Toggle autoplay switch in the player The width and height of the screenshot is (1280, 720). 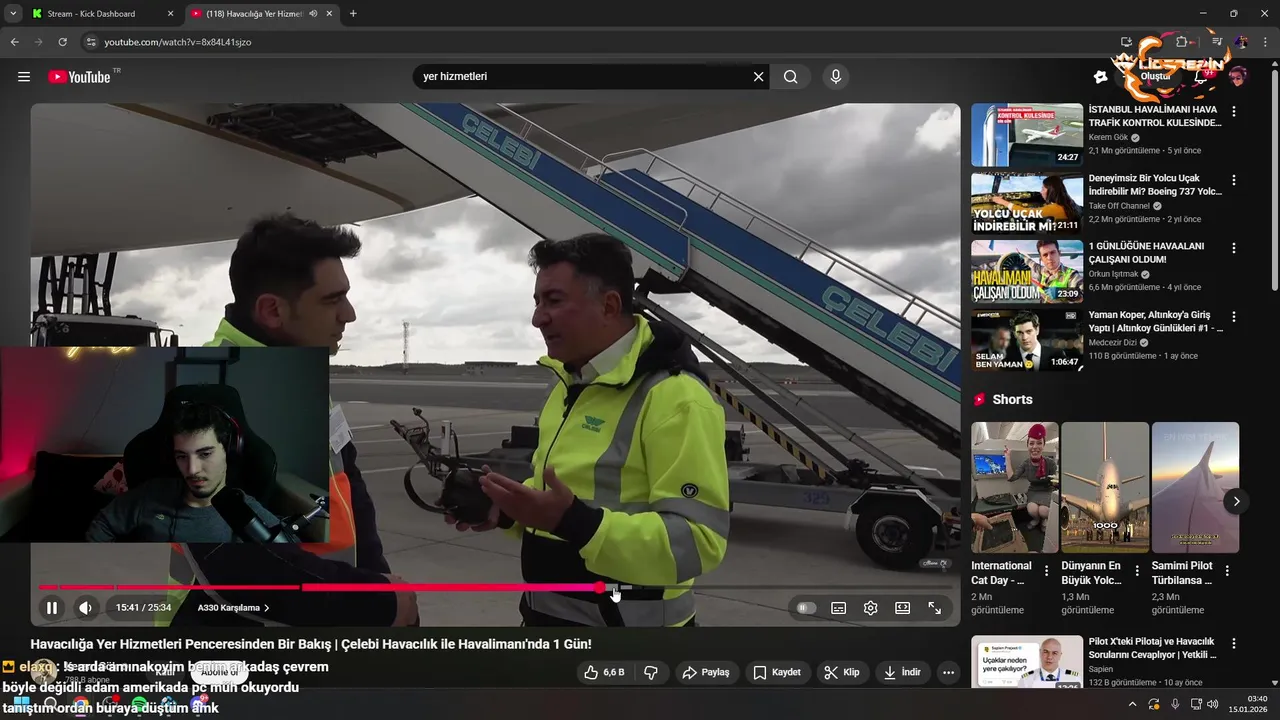pos(806,607)
